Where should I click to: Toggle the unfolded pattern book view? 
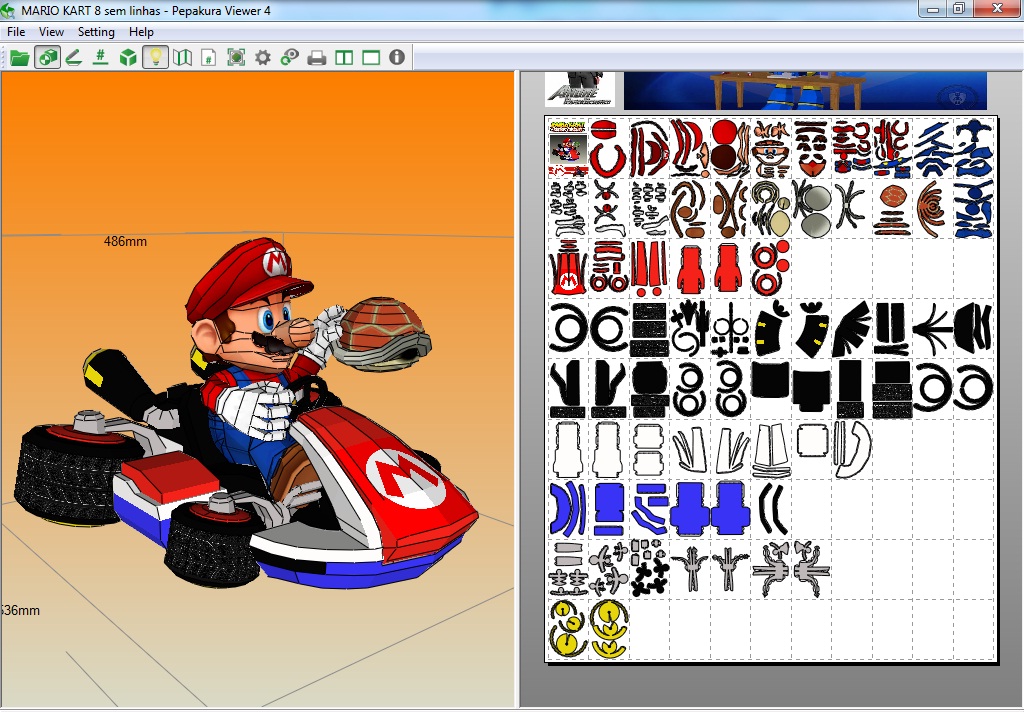184,57
